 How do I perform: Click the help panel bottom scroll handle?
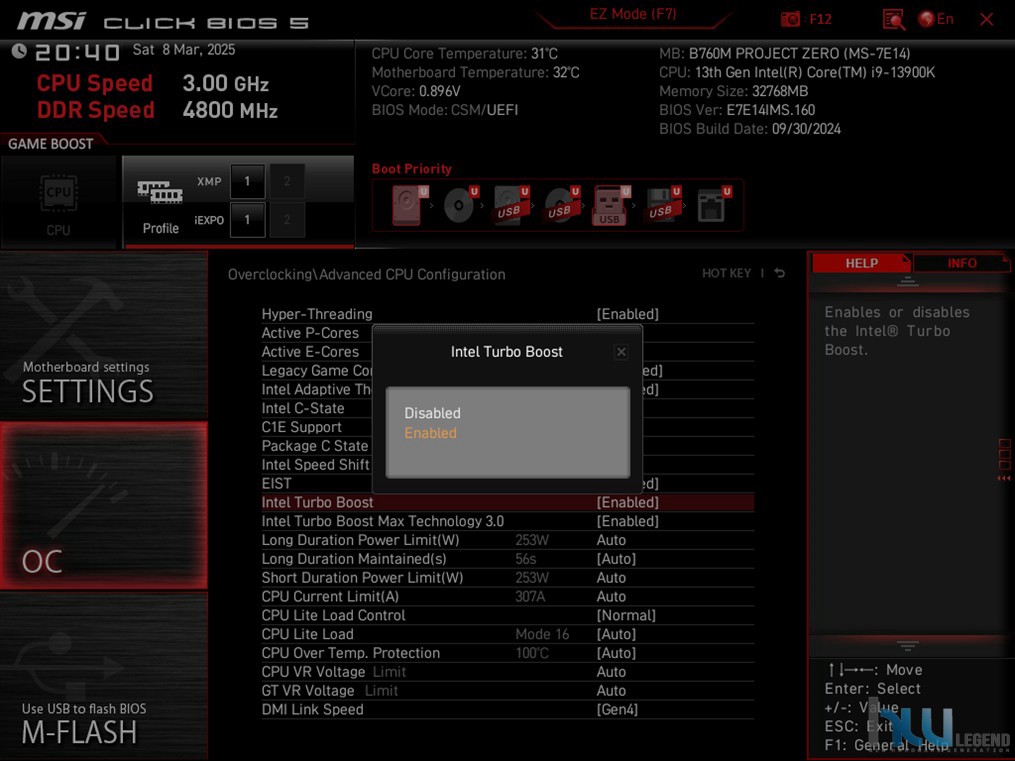[x=908, y=645]
